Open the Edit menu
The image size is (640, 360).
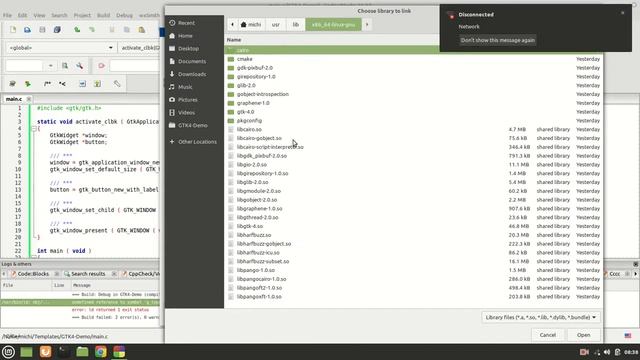[x=22, y=15]
